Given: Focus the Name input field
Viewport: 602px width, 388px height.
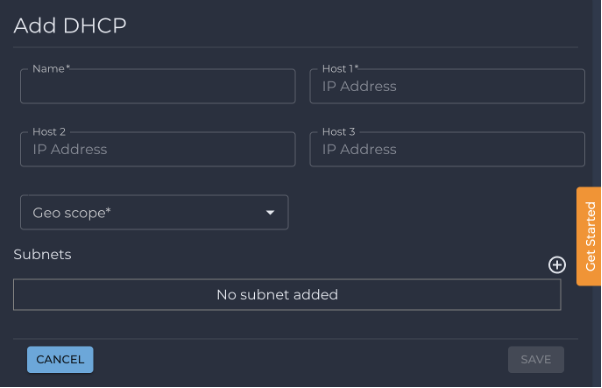Looking at the screenshot, I should 158,86.
